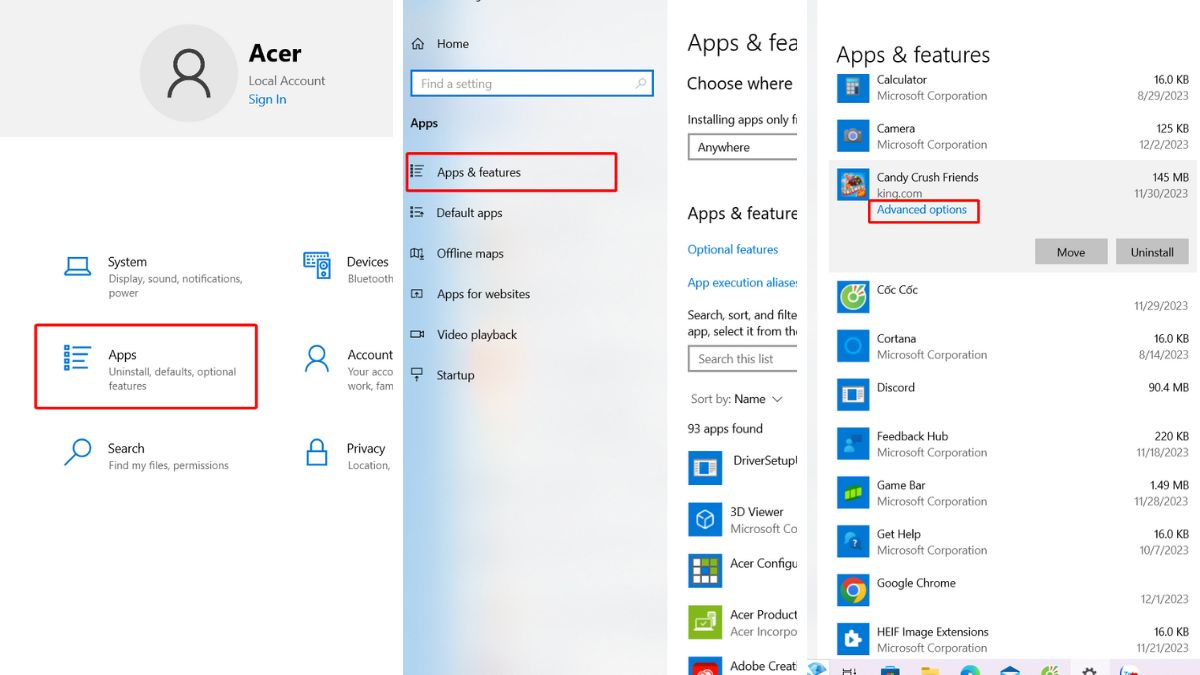This screenshot has height=675, width=1200.
Task: Click the Search this list field
Action: coord(742,359)
